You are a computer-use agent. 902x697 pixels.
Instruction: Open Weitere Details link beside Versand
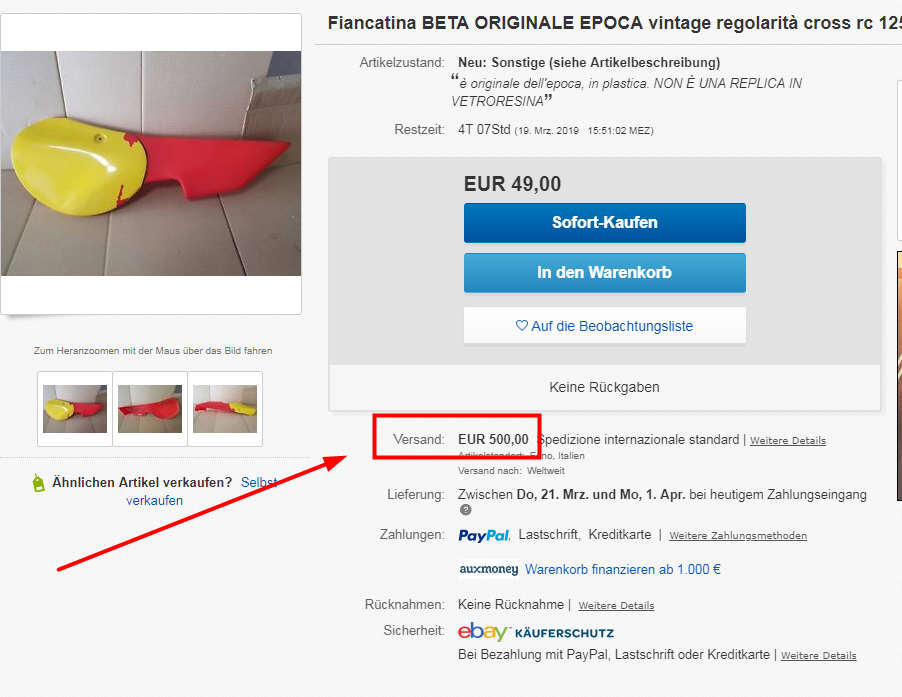tap(787, 441)
